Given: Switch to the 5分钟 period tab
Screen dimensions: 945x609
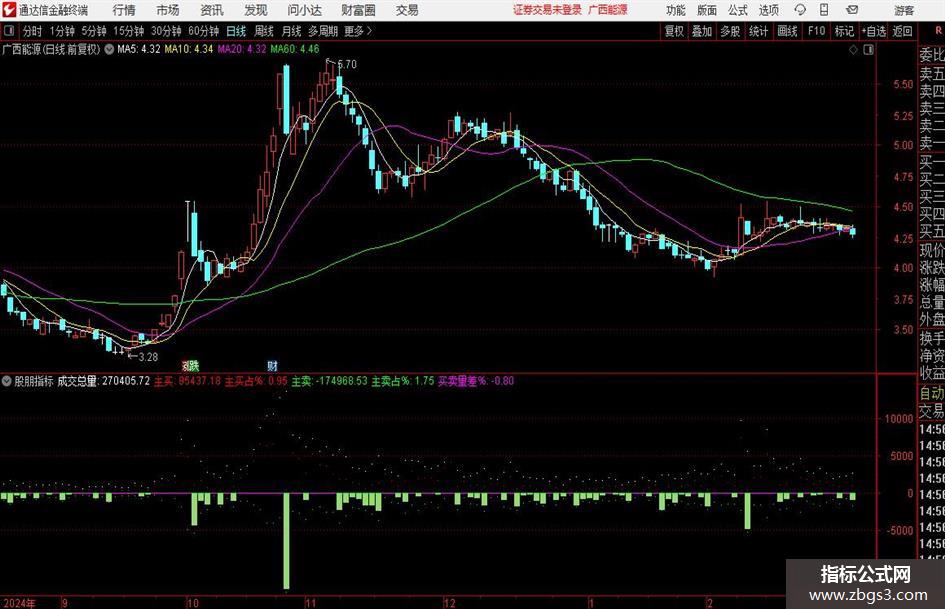Looking at the screenshot, I should point(93,31).
